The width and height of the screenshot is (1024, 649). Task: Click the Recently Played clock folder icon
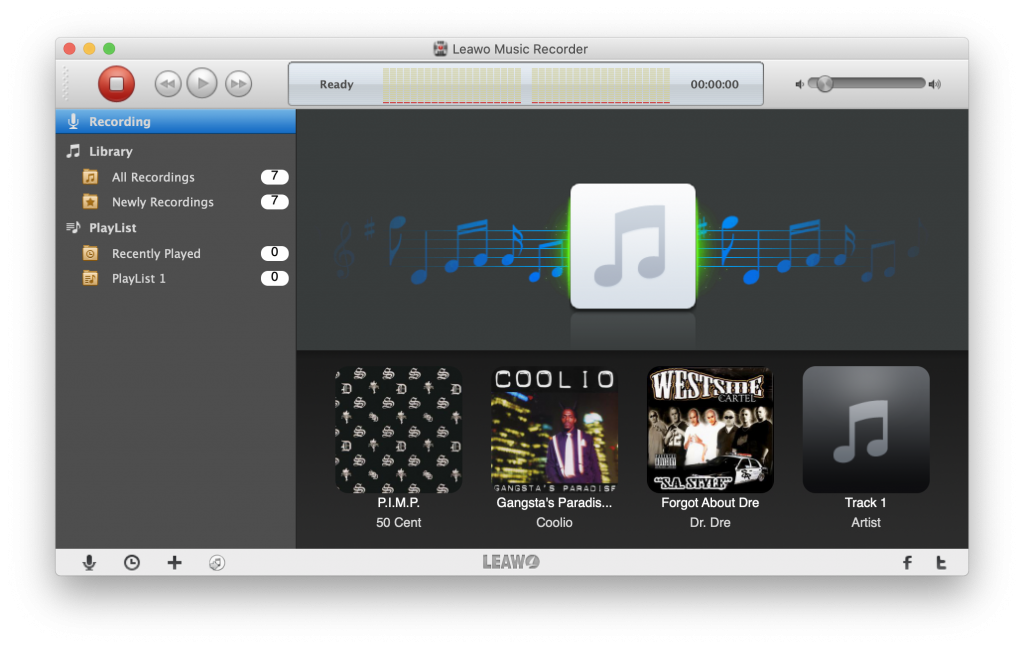(90, 253)
